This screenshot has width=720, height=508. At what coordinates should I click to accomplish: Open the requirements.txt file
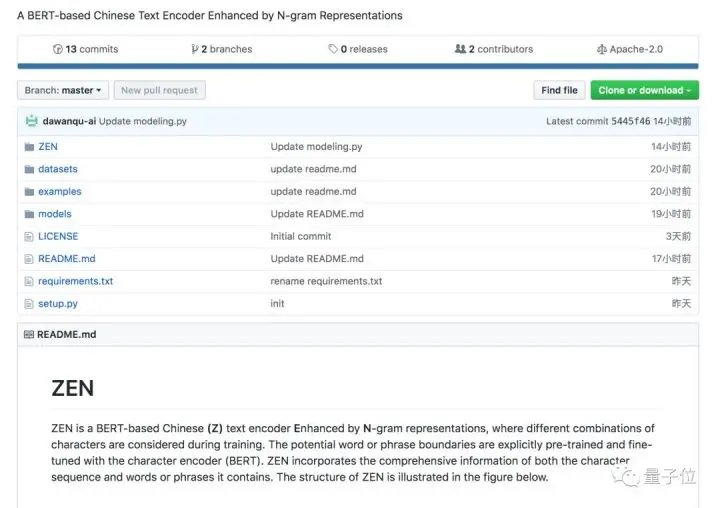tap(75, 281)
